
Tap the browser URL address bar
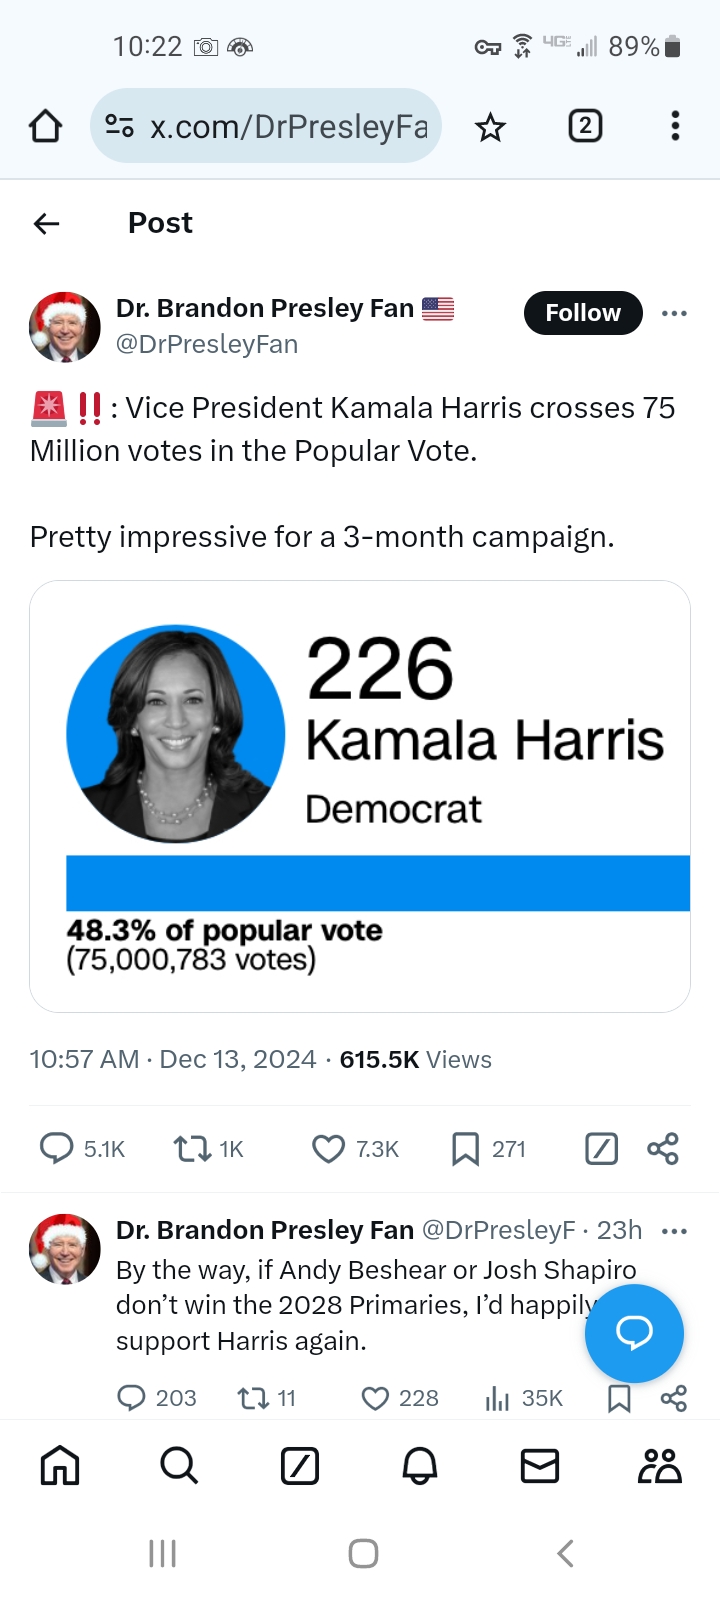click(288, 127)
